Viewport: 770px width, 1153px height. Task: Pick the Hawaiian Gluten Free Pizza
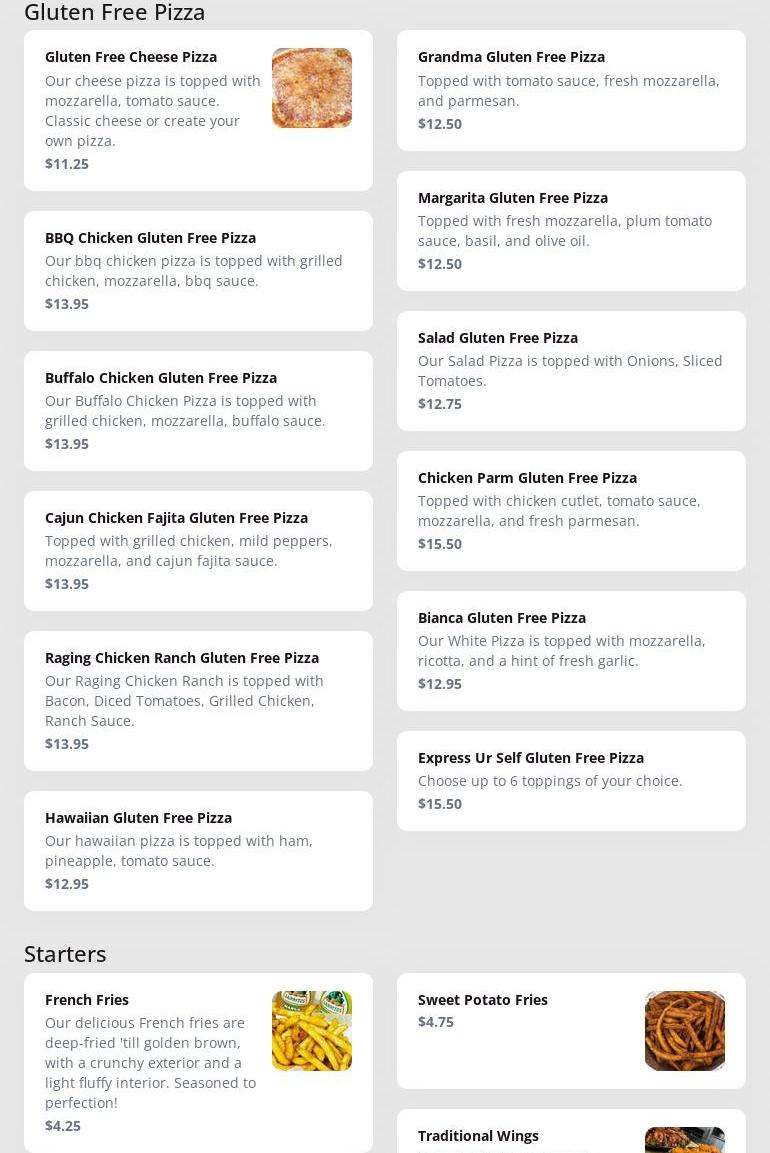click(x=198, y=850)
